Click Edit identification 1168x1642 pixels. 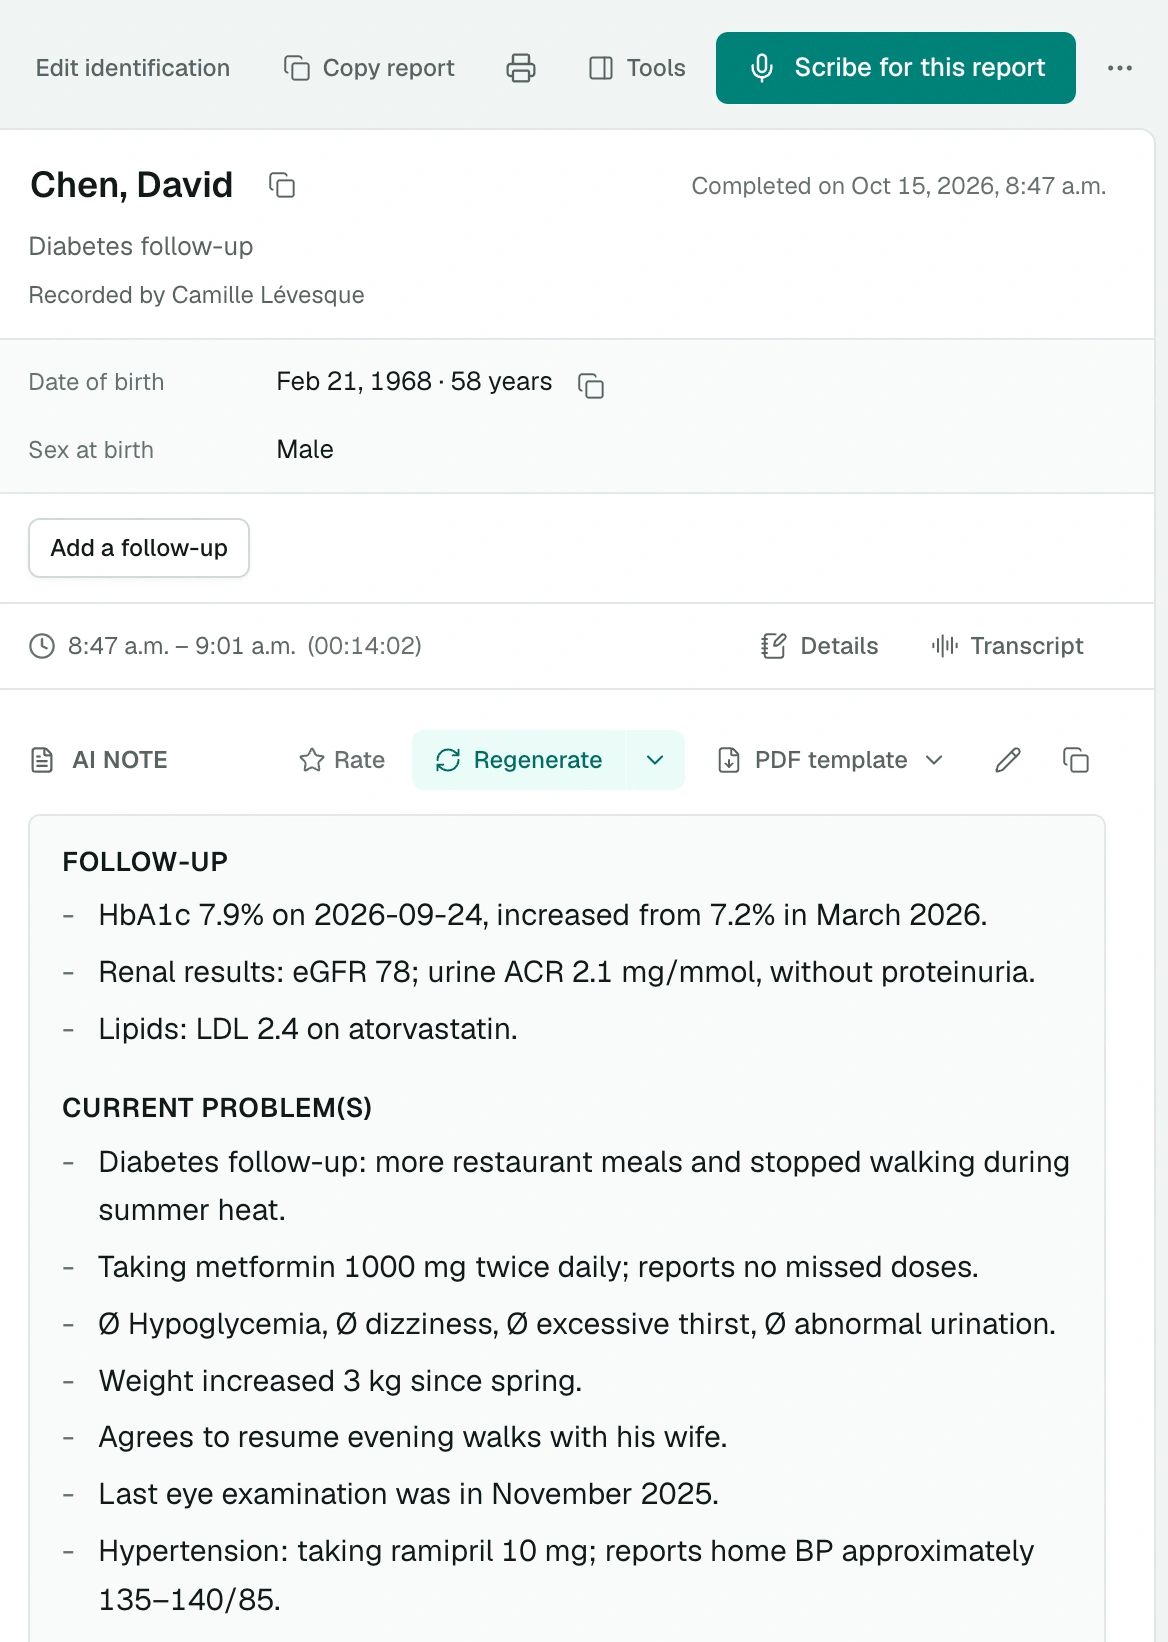point(132,68)
